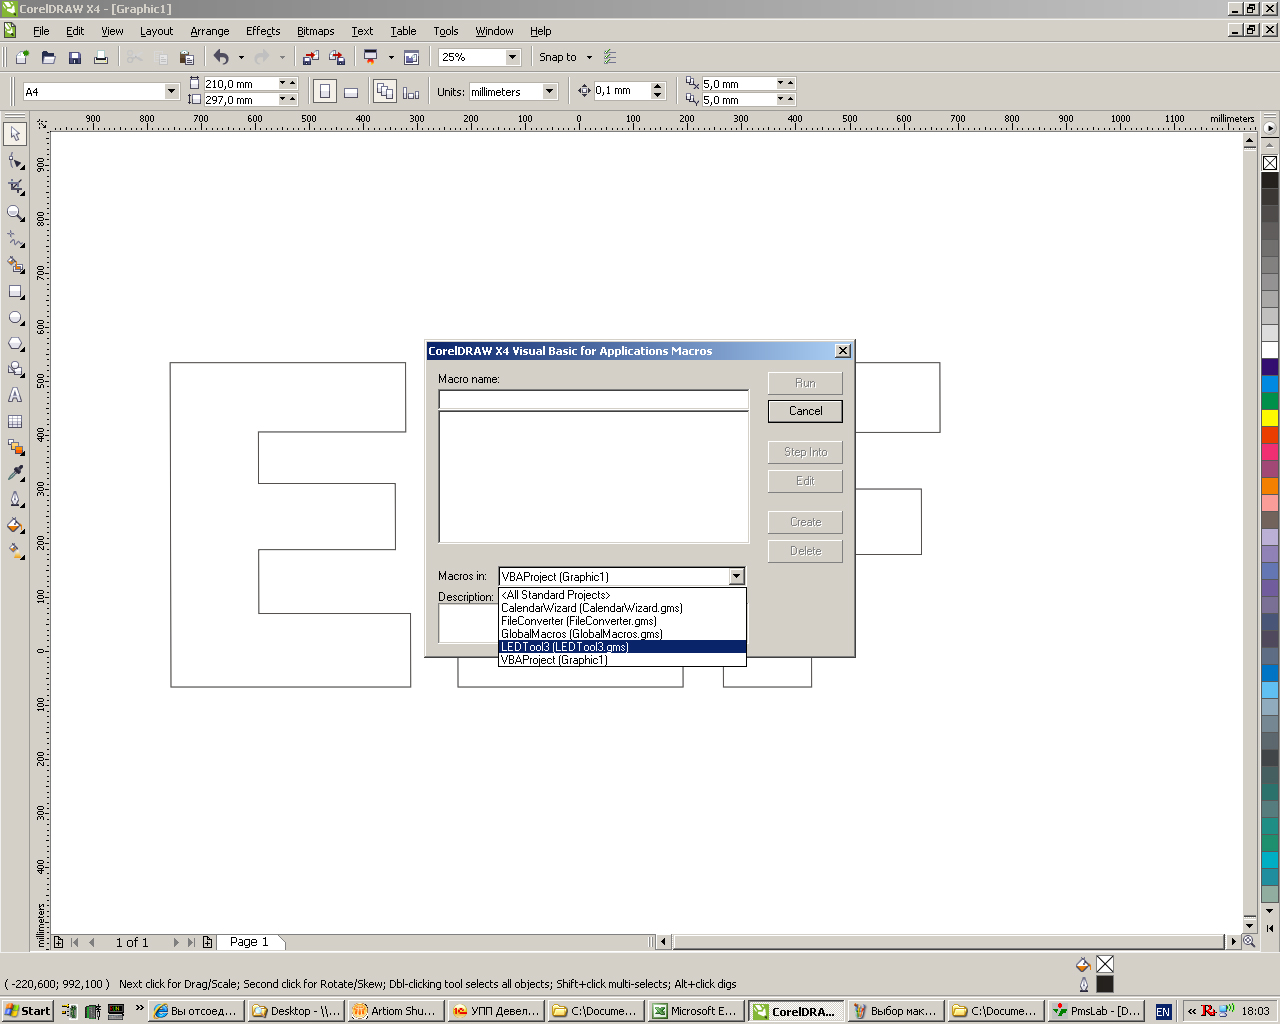This screenshot has width=1280, height=1024.
Task: Toggle Portrait page orientation
Action: pos(325,92)
